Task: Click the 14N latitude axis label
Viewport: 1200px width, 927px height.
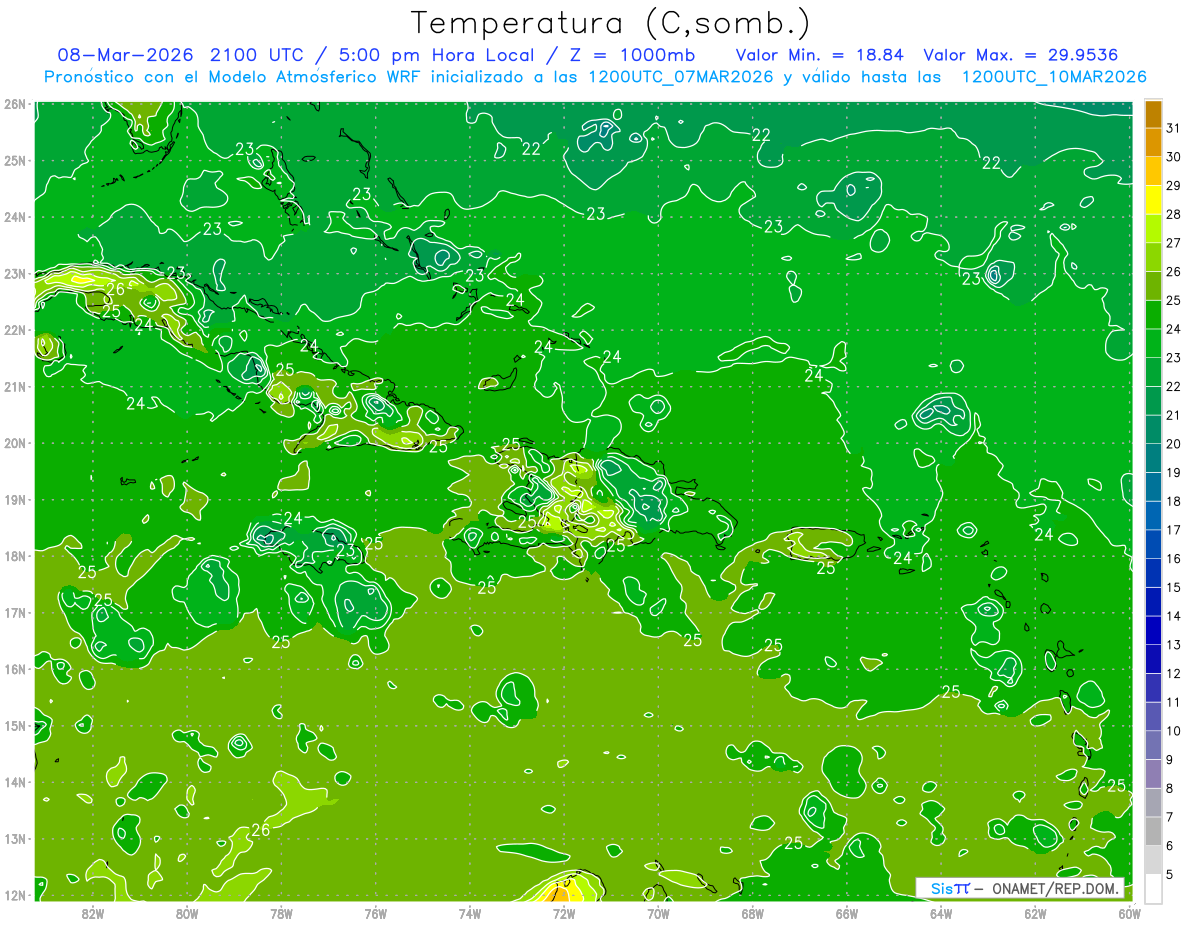Action: tap(14, 782)
